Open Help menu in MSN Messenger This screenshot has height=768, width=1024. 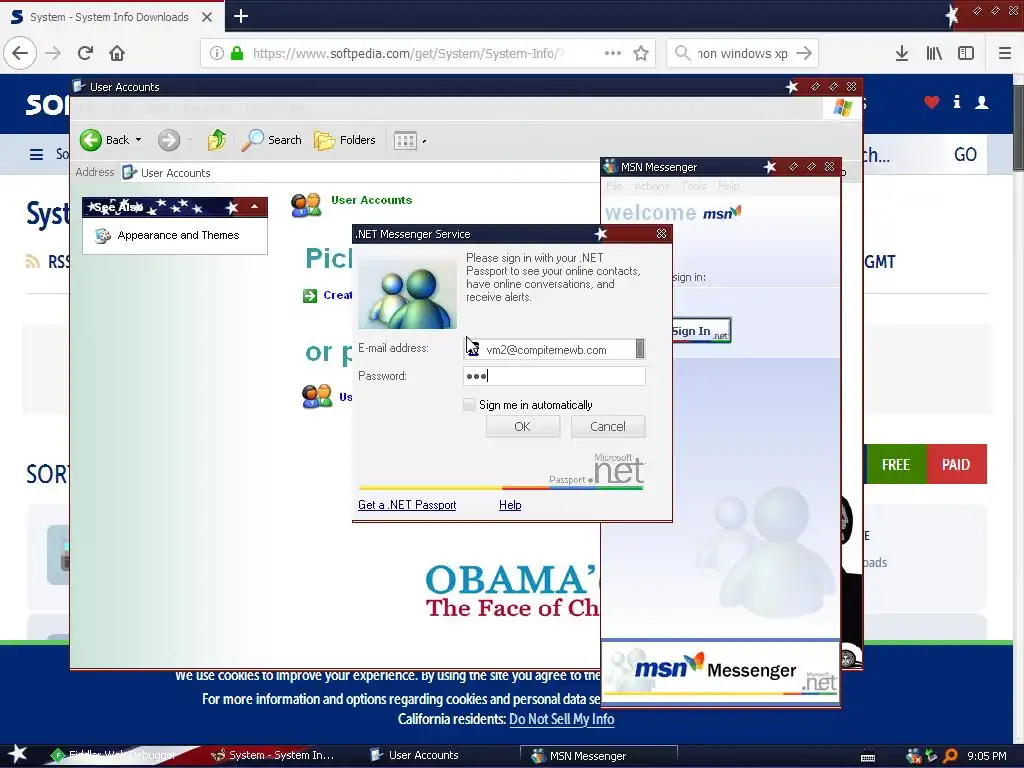[728, 186]
